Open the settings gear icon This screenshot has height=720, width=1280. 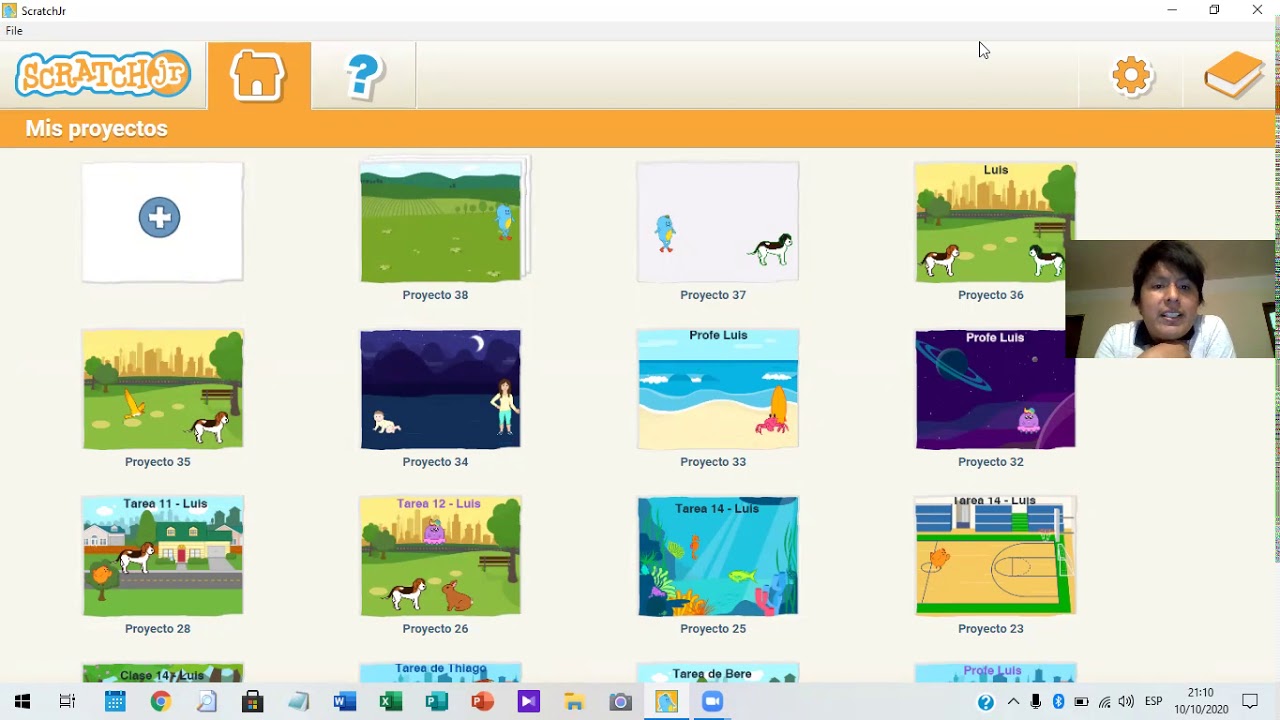1131,75
